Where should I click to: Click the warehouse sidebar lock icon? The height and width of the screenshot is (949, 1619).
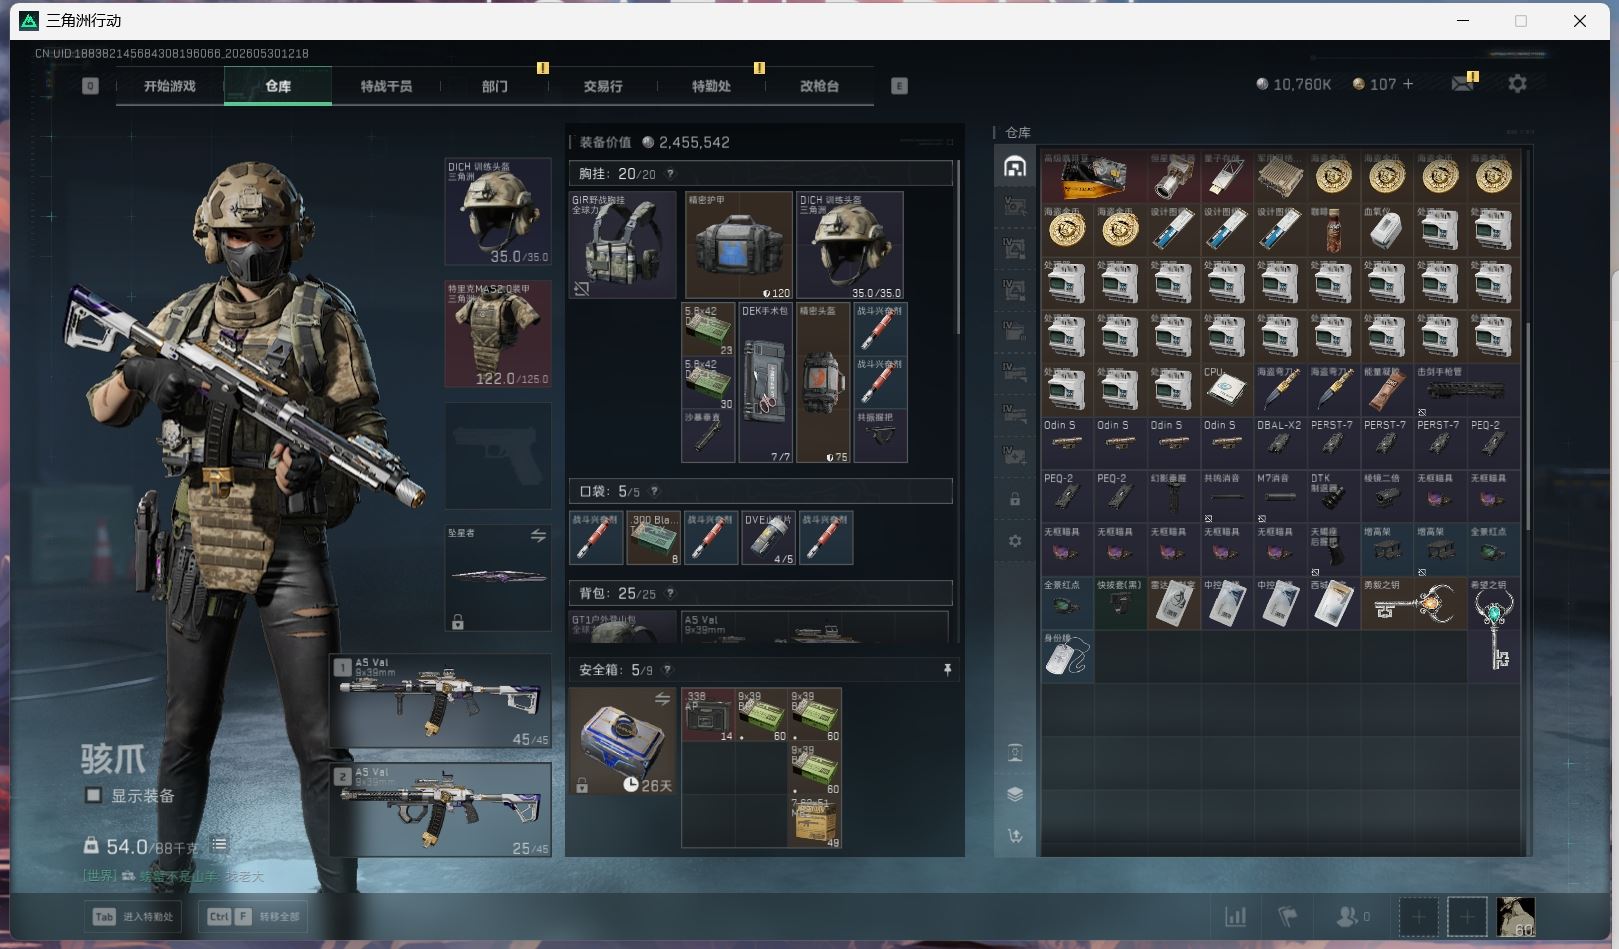coord(1015,499)
